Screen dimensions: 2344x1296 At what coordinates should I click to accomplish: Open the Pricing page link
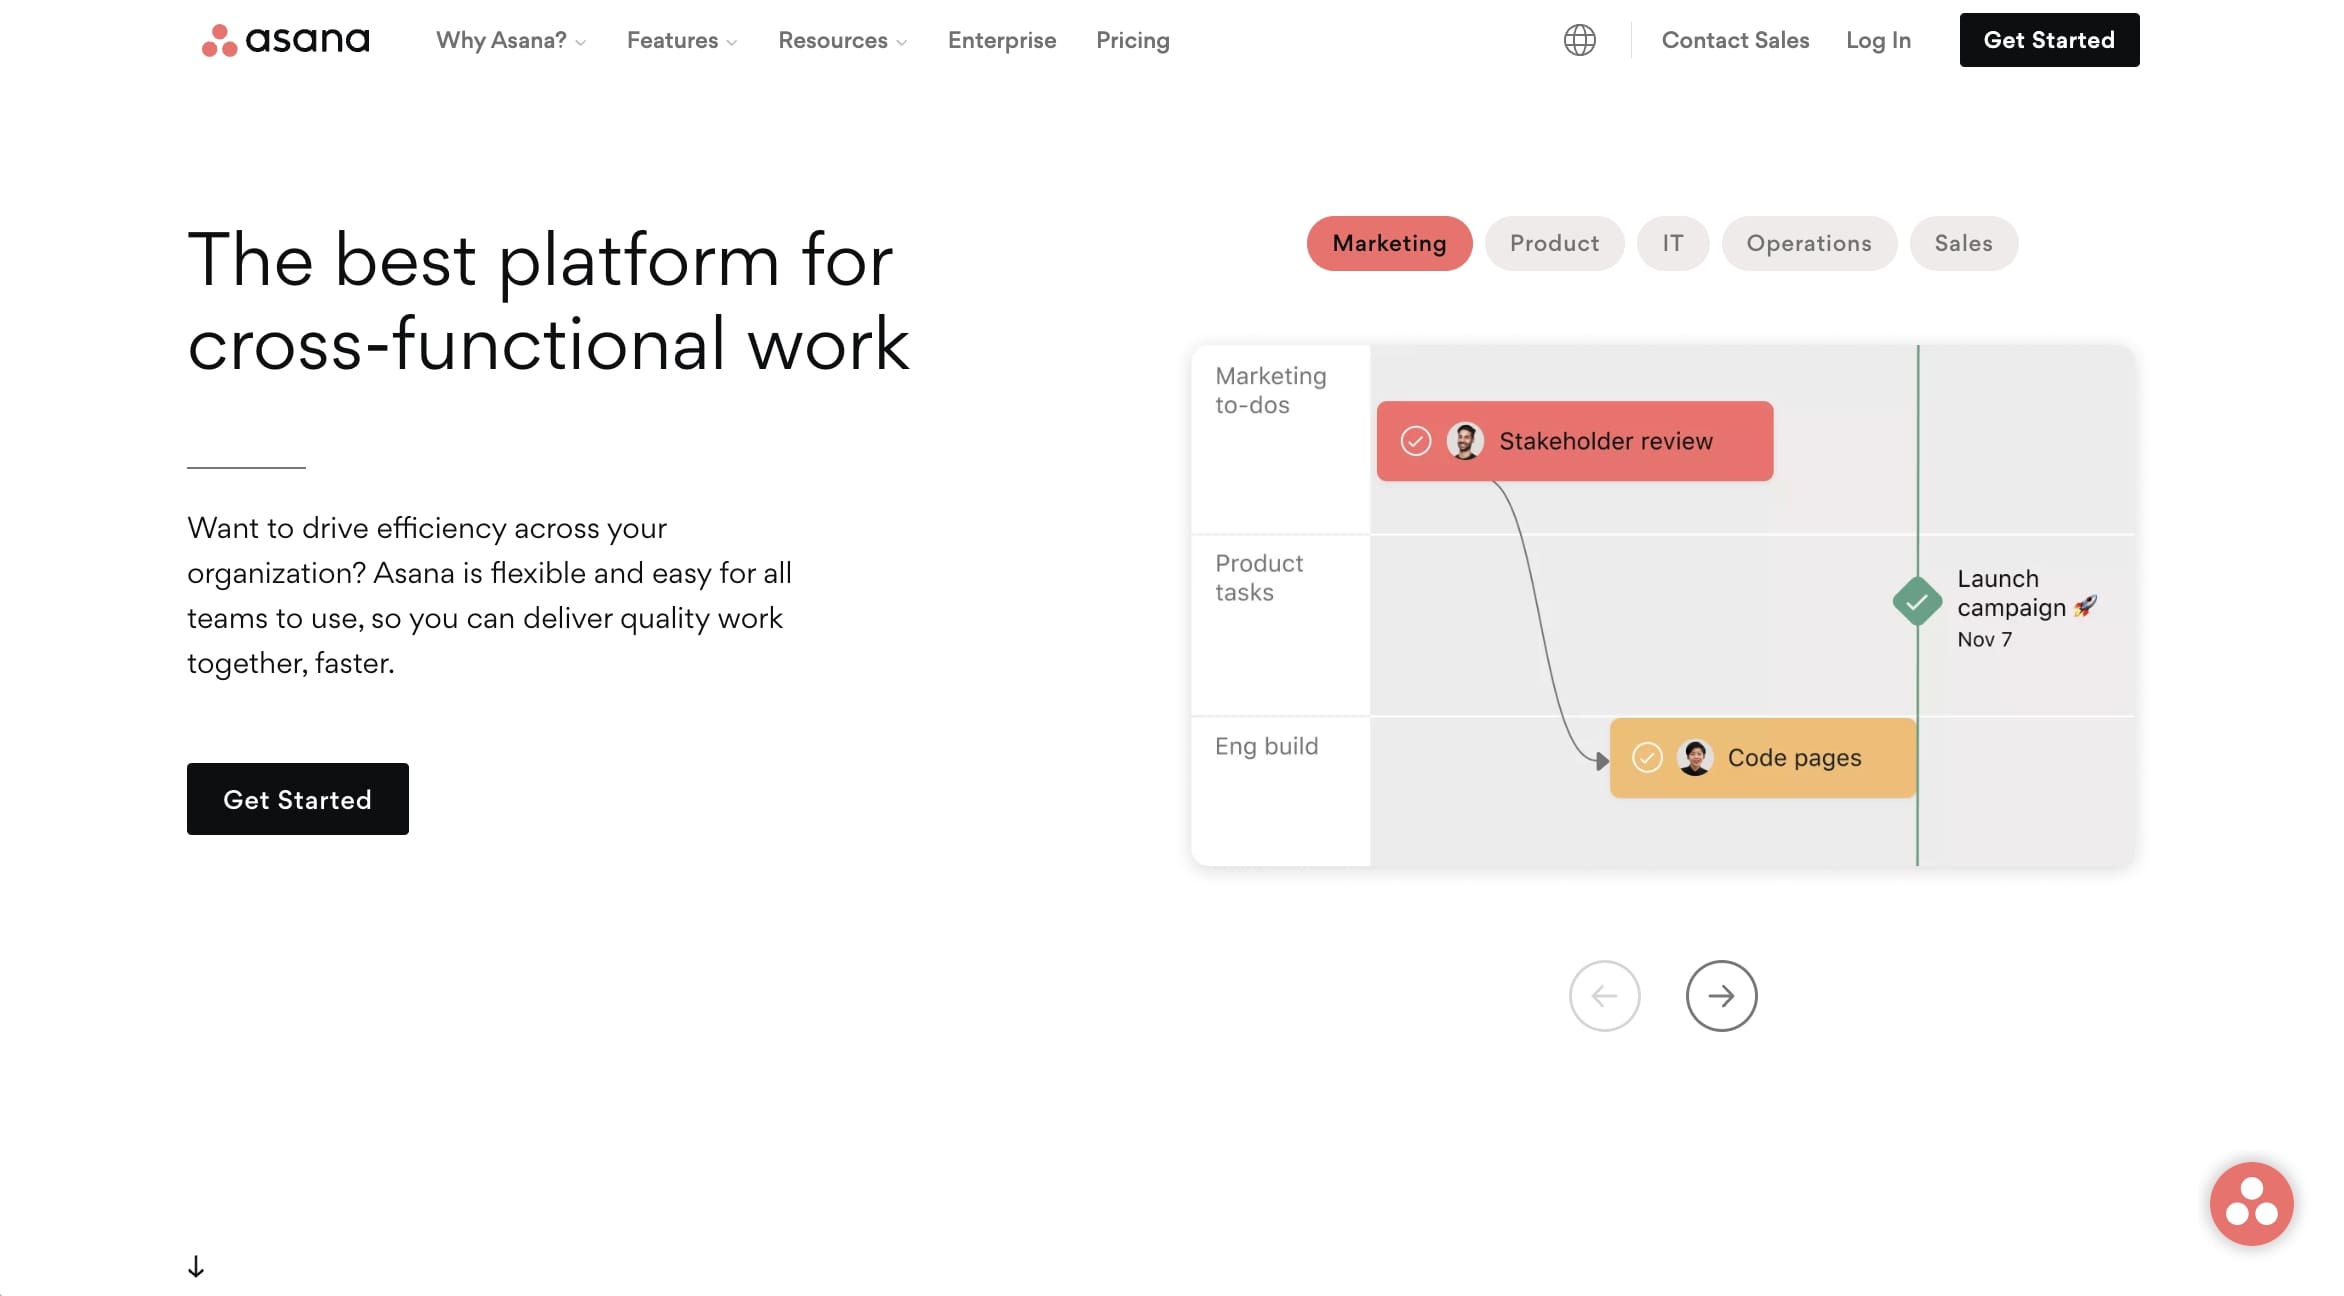tap(1132, 40)
